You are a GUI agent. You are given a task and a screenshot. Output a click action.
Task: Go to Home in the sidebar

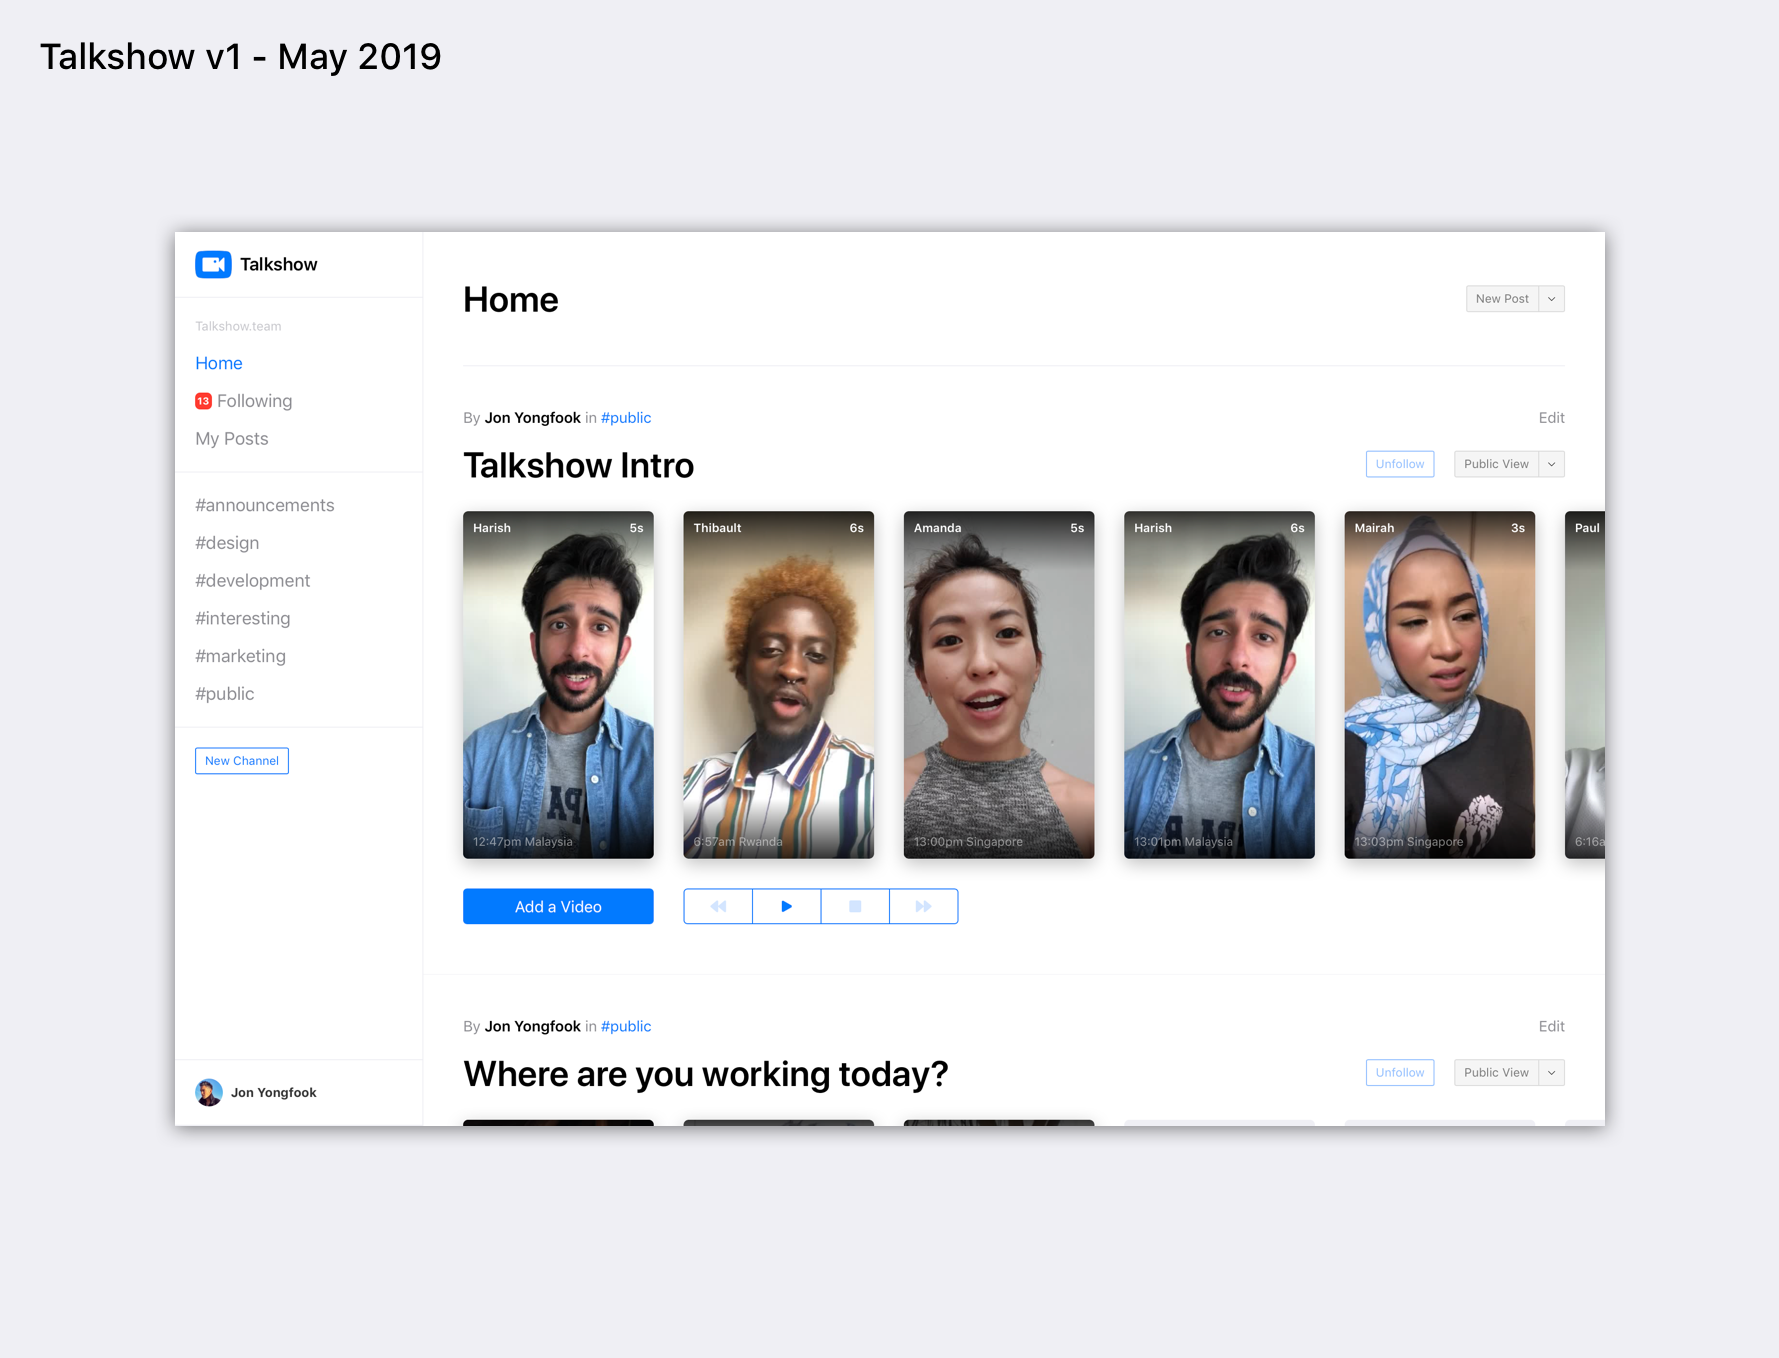tap(219, 363)
